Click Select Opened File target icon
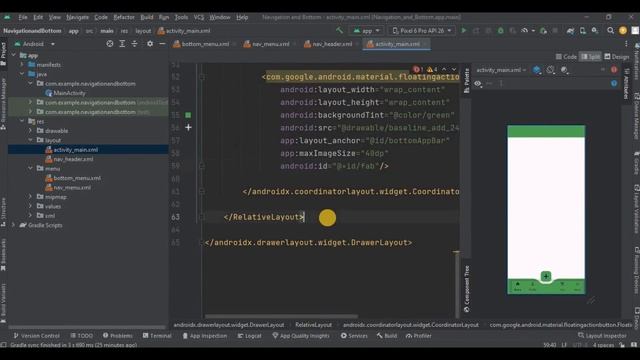 pos(110,44)
